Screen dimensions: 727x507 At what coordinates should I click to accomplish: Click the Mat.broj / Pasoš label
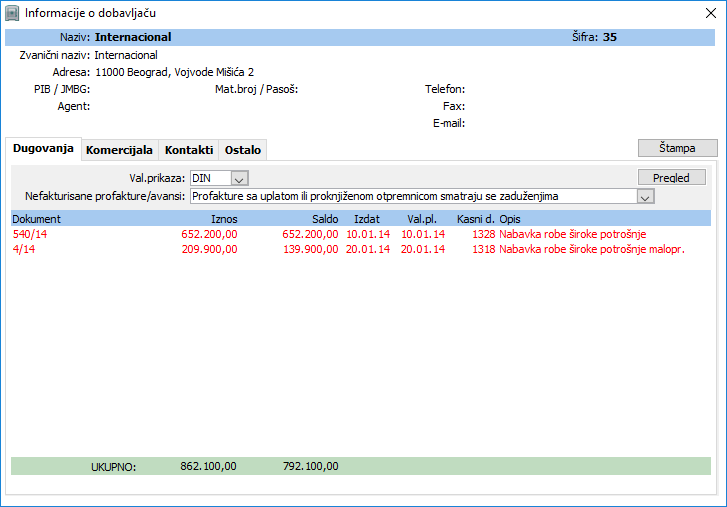[256, 89]
